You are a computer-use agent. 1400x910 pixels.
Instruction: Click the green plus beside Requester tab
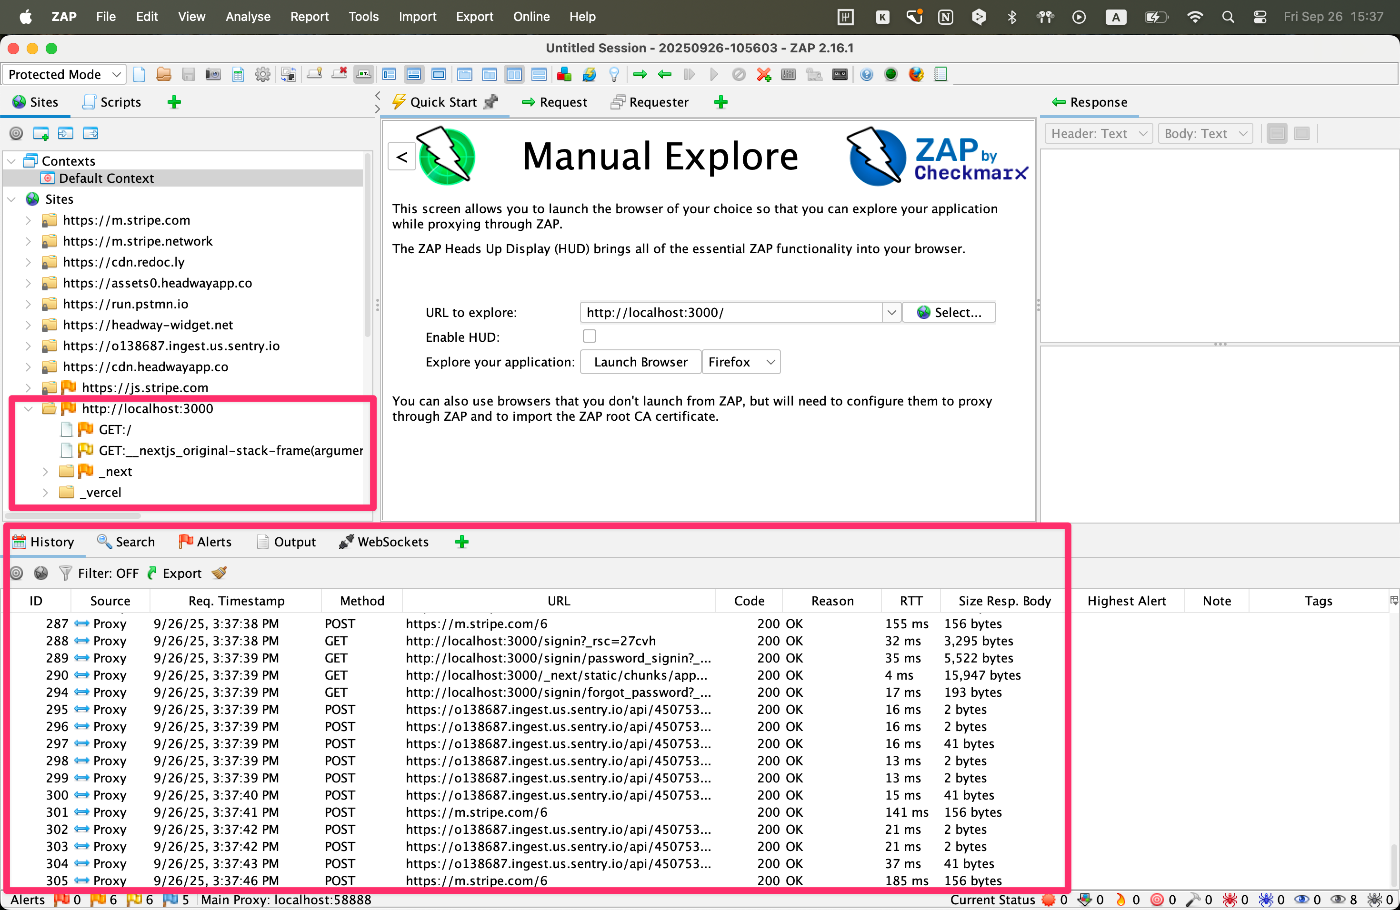(721, 102)
